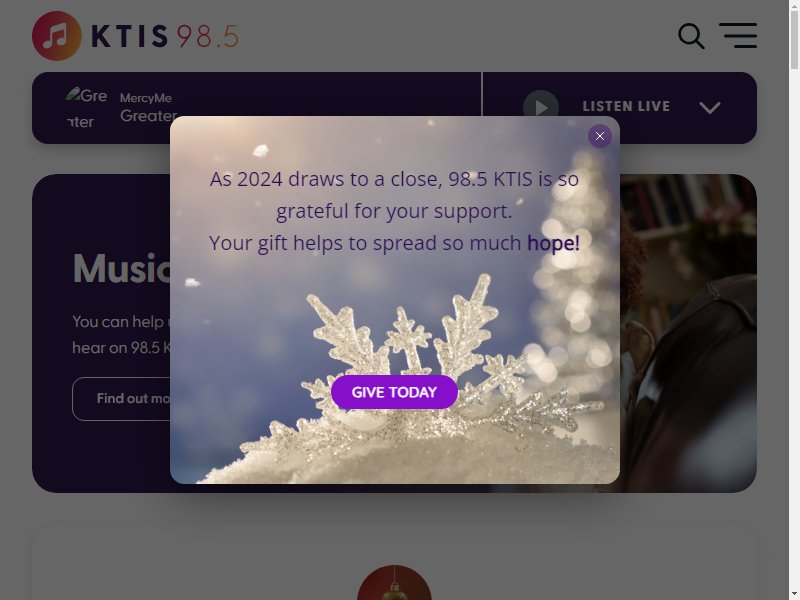Click the Music heading on hero banner
The height and width of the screenshot is (600, 800).
[121, 268]
